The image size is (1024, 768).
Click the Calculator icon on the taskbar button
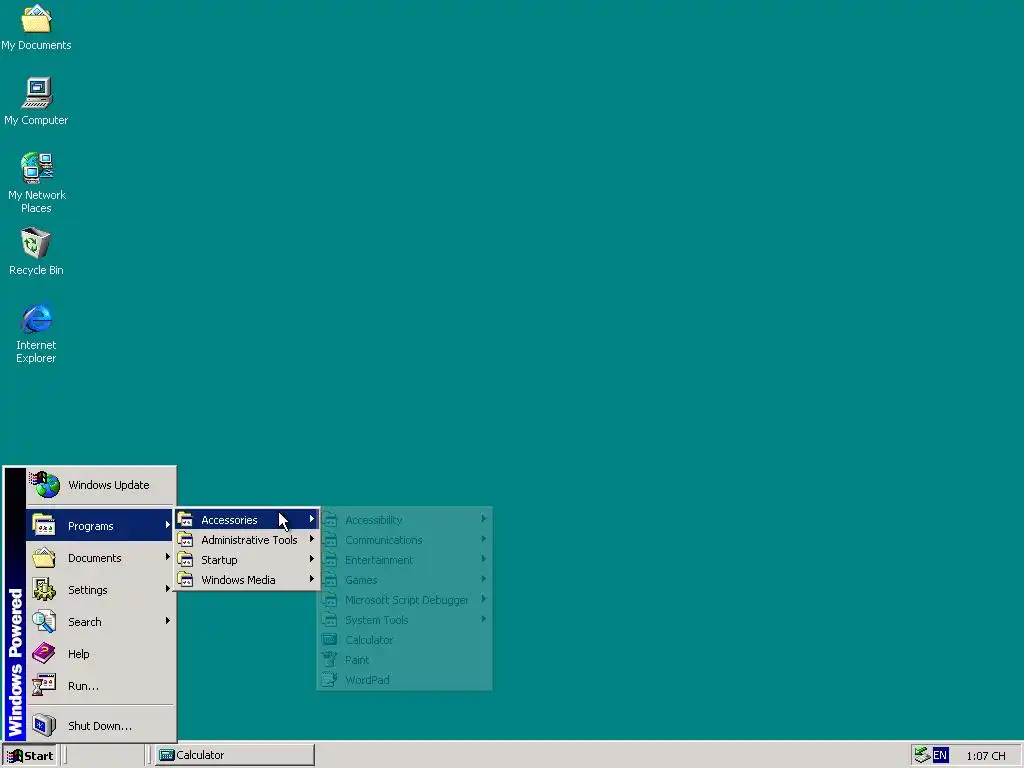pos(167,755)
